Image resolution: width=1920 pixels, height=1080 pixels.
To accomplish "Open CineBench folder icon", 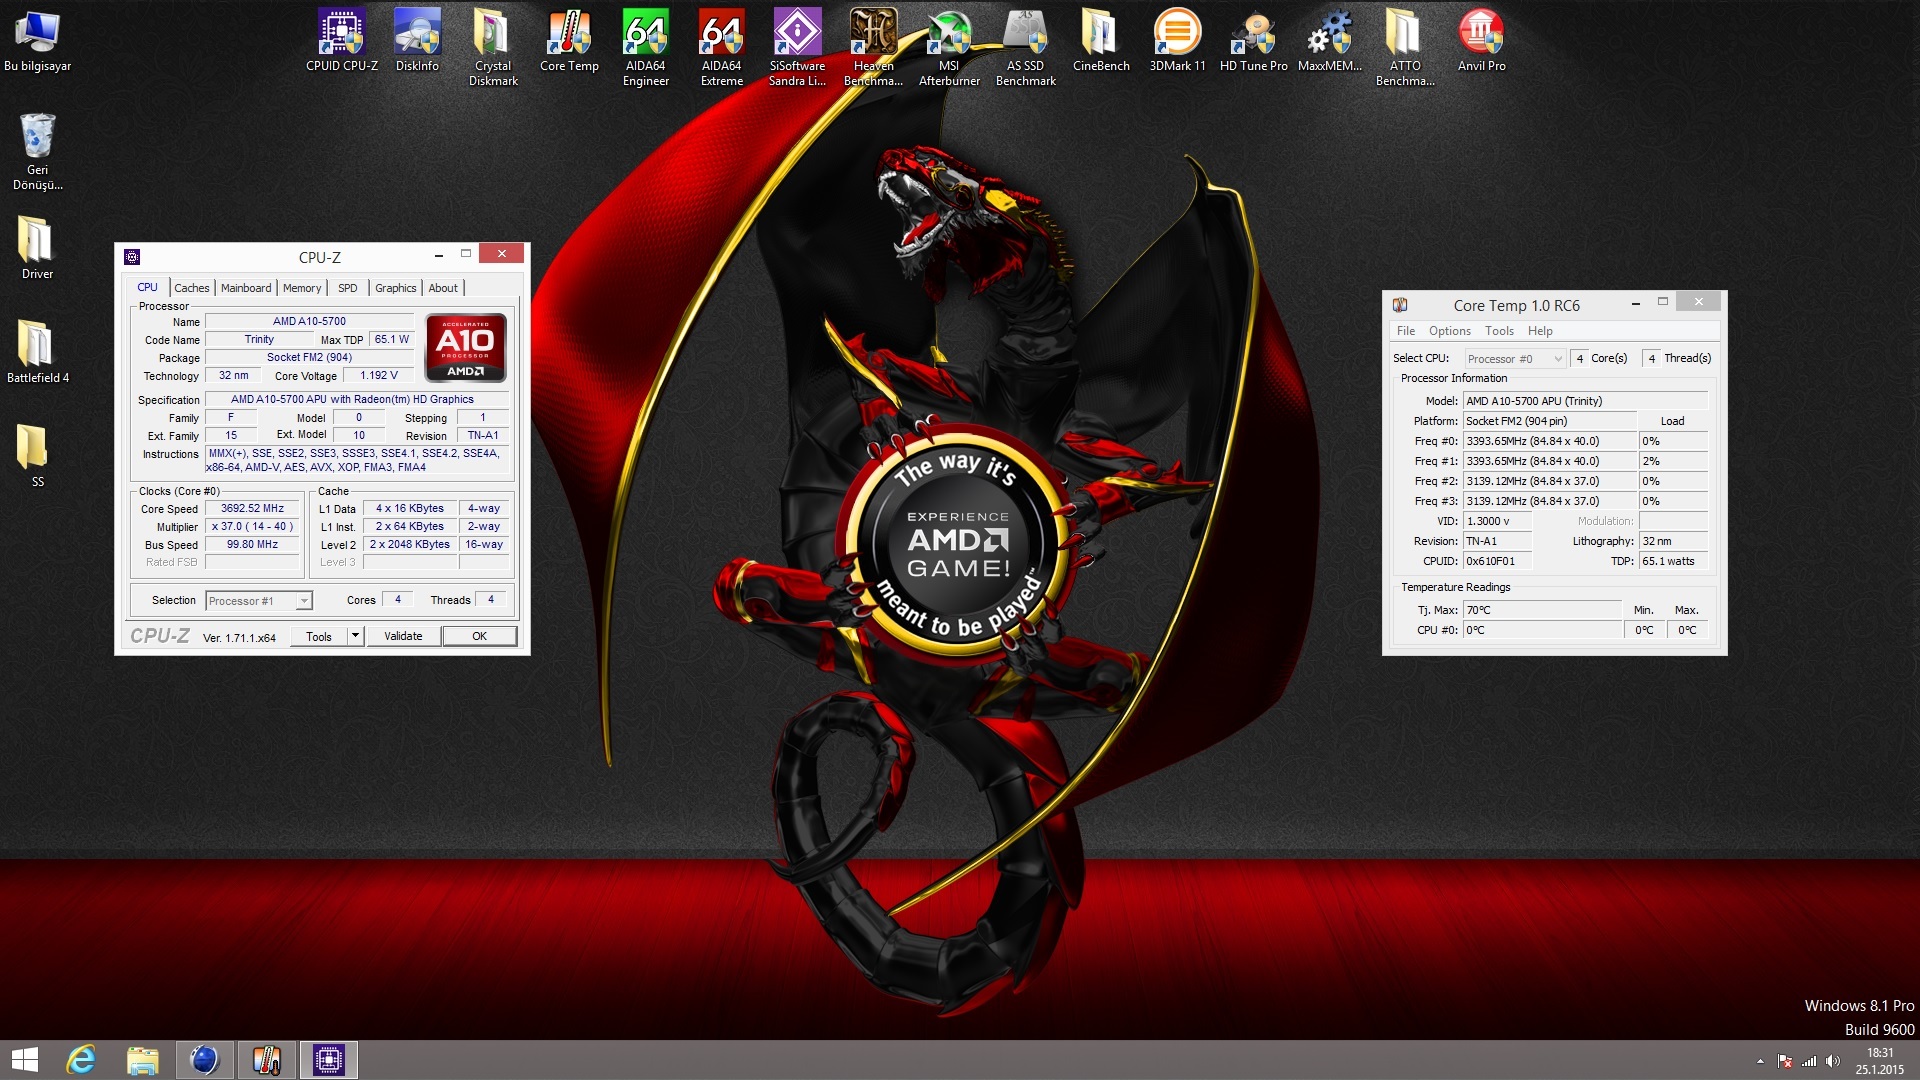I will click(x=1101, y=40).
